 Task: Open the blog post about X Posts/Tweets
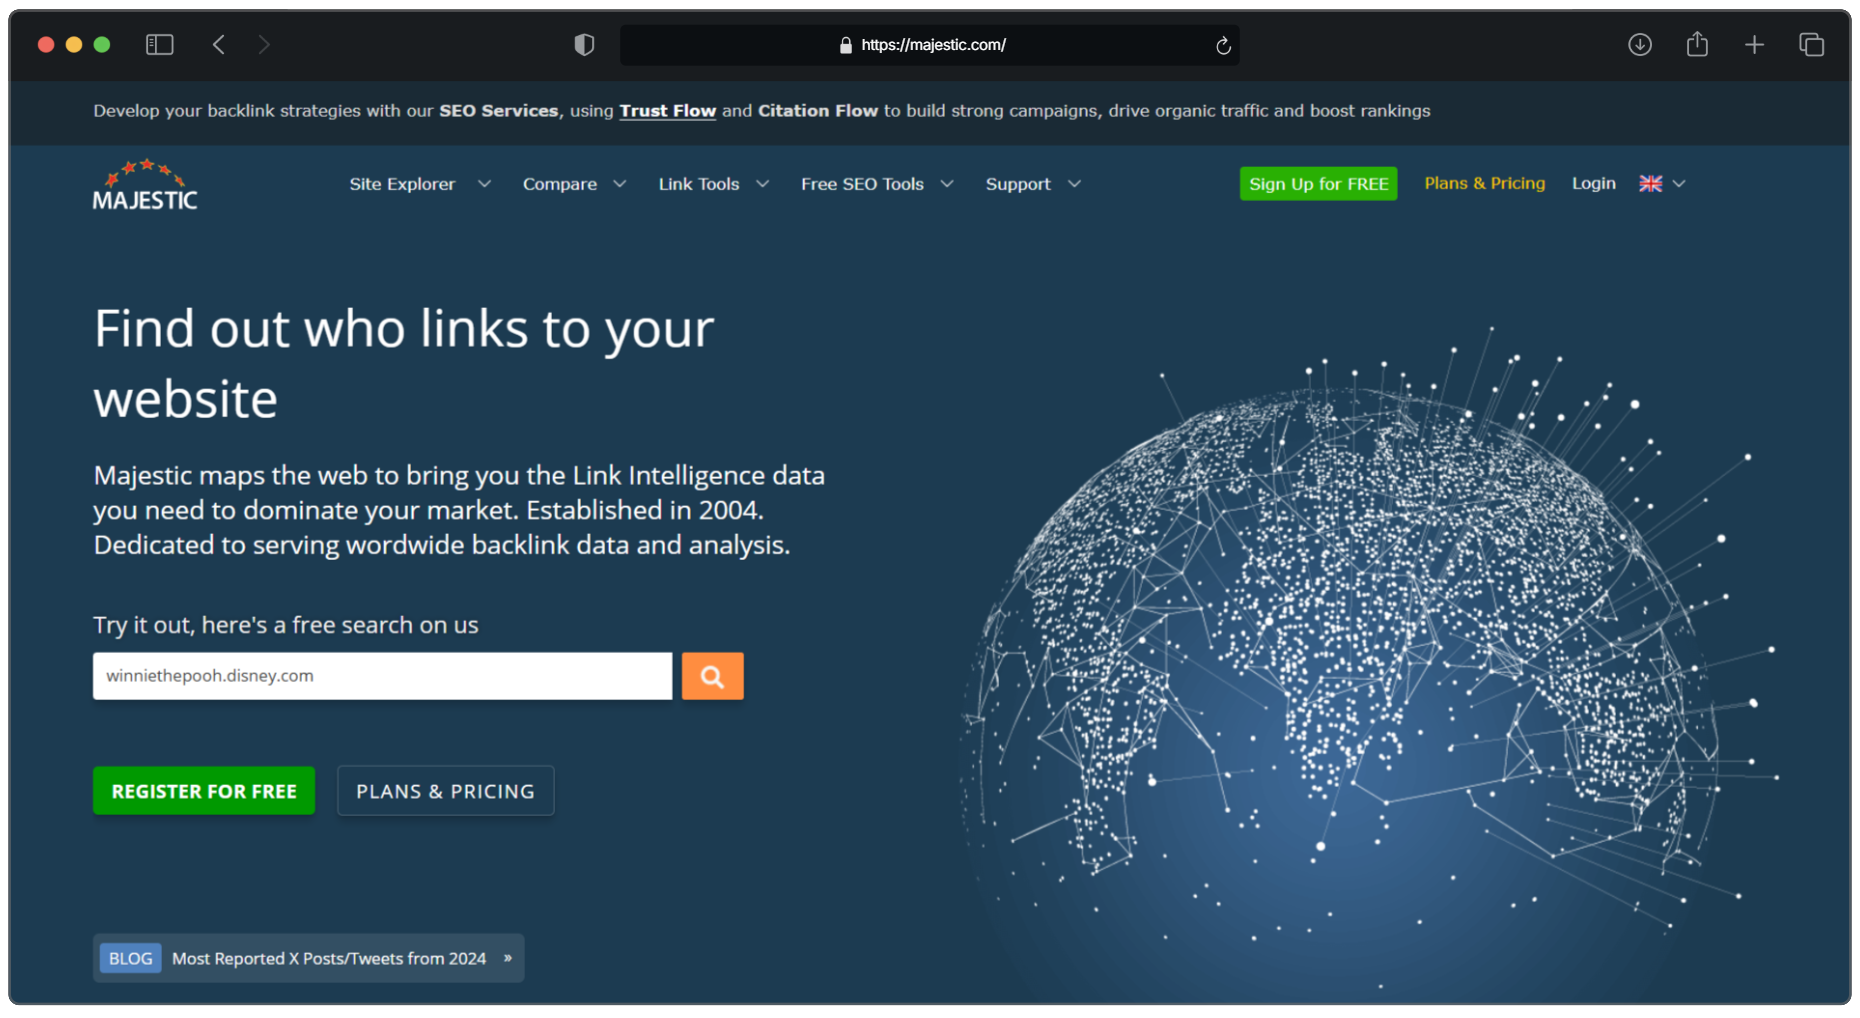tap(309, 958)
